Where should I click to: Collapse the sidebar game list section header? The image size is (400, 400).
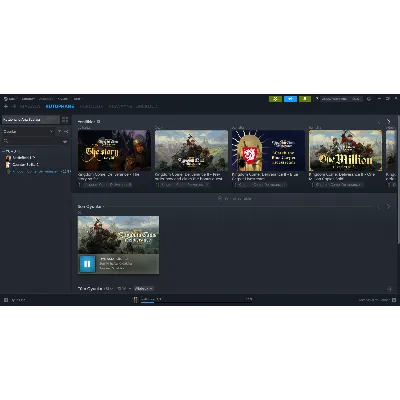12,151
